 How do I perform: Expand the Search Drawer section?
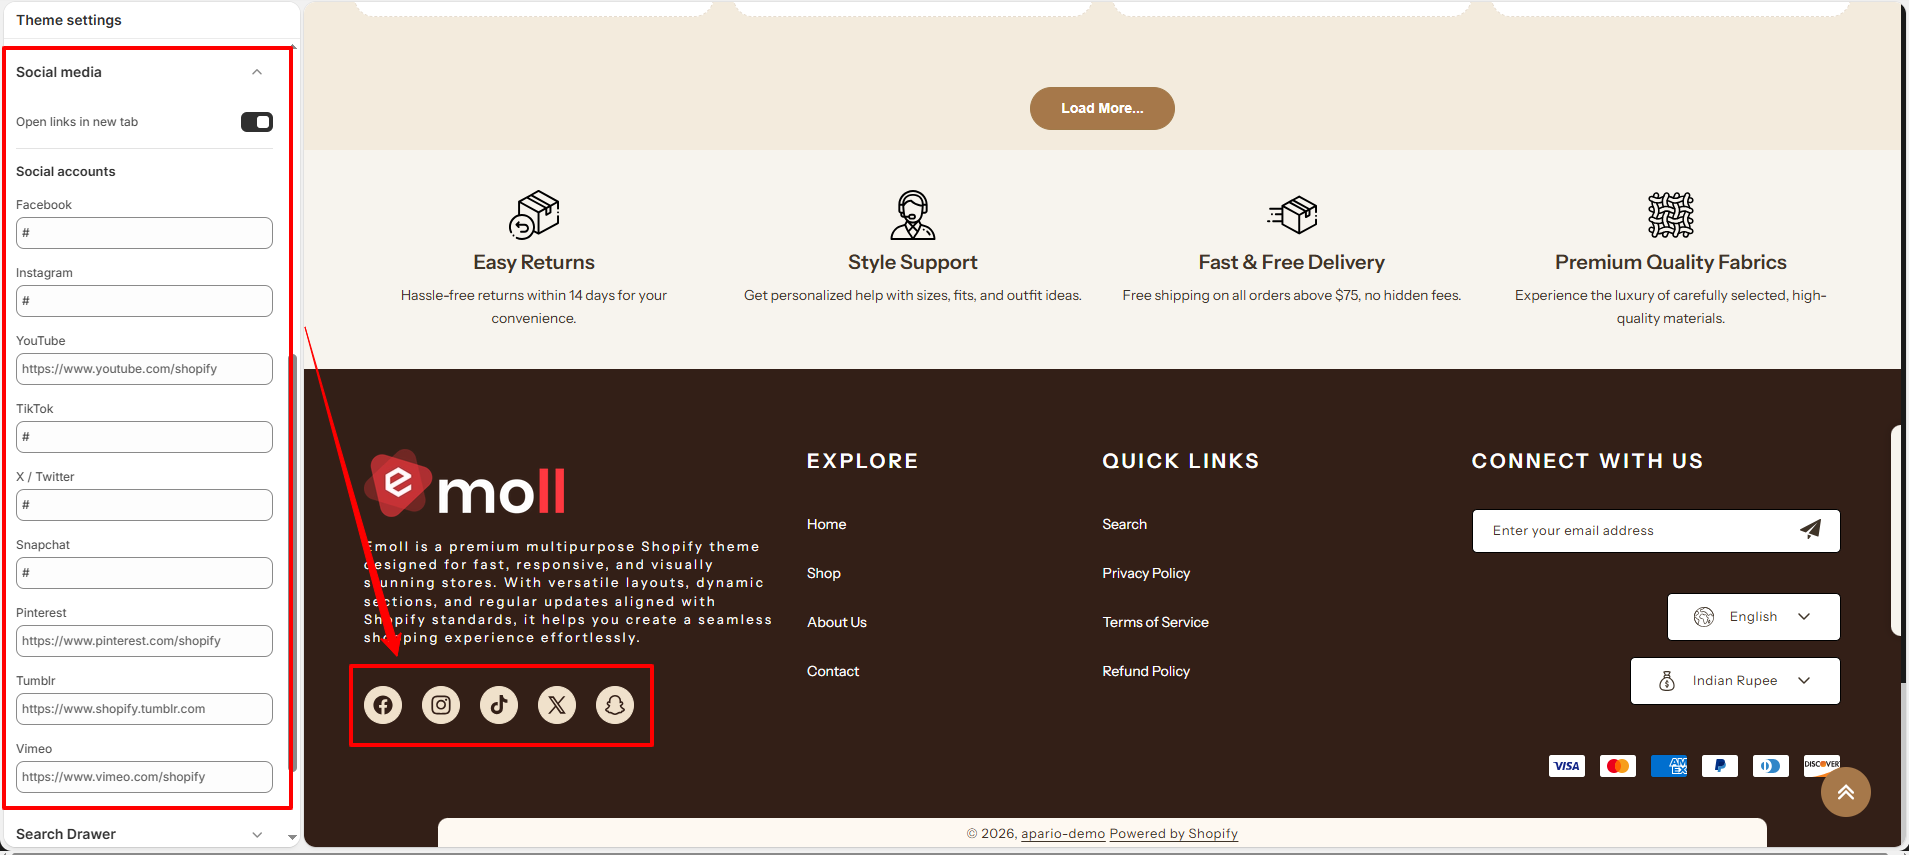[x=257, y=834]
